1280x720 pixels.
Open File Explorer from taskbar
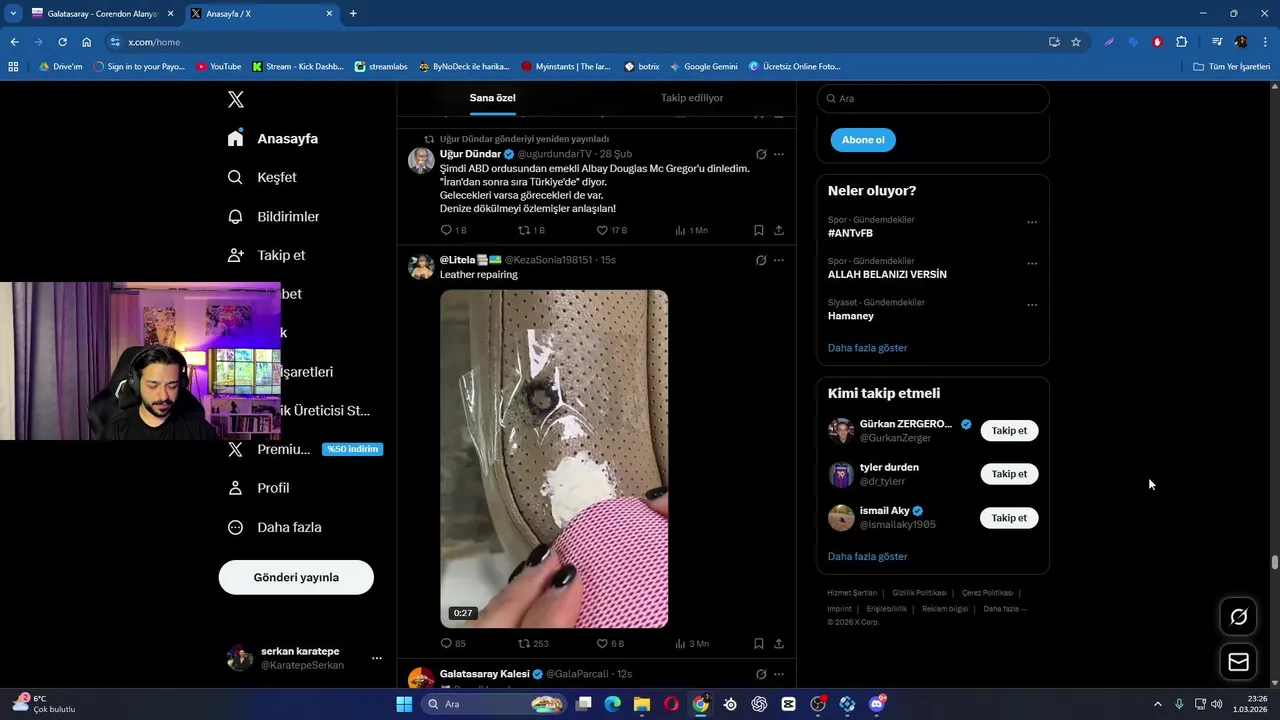pyautogui.click(x=642, y=704)
